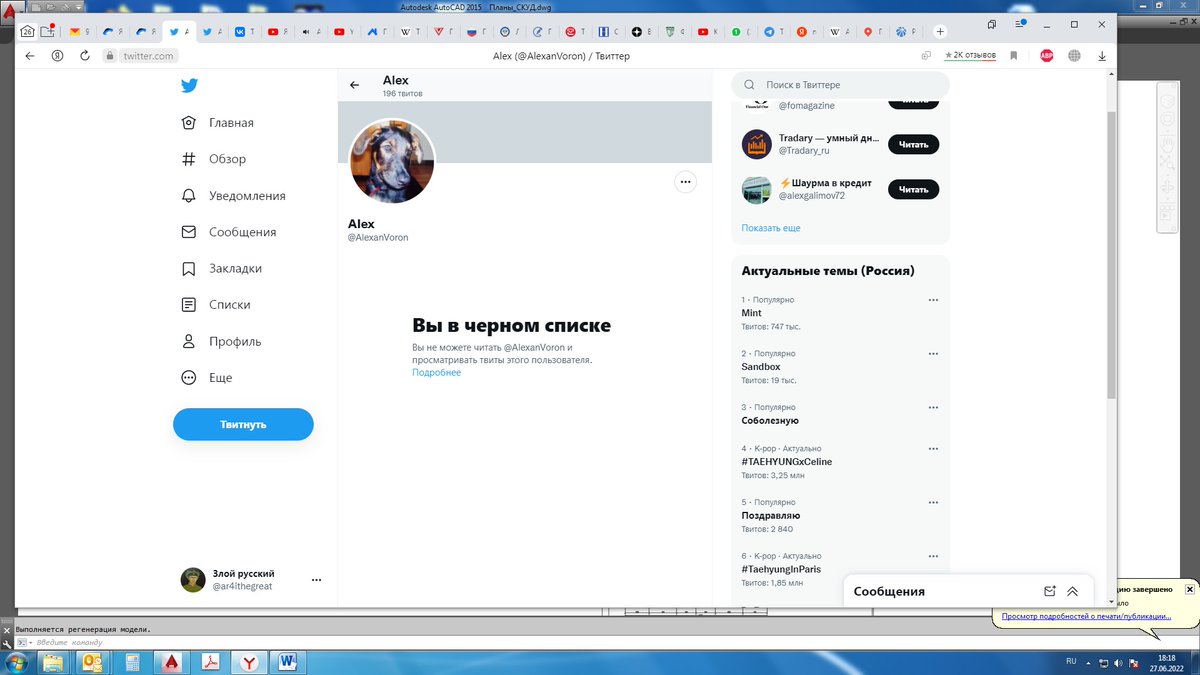
Task: Open options for Поздравляю trend
Action: (x=933, y=502)
